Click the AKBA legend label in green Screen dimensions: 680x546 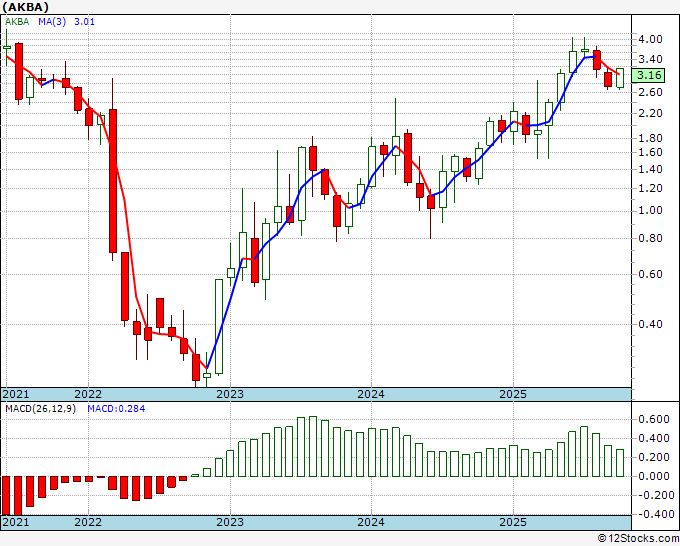(17, 22)
